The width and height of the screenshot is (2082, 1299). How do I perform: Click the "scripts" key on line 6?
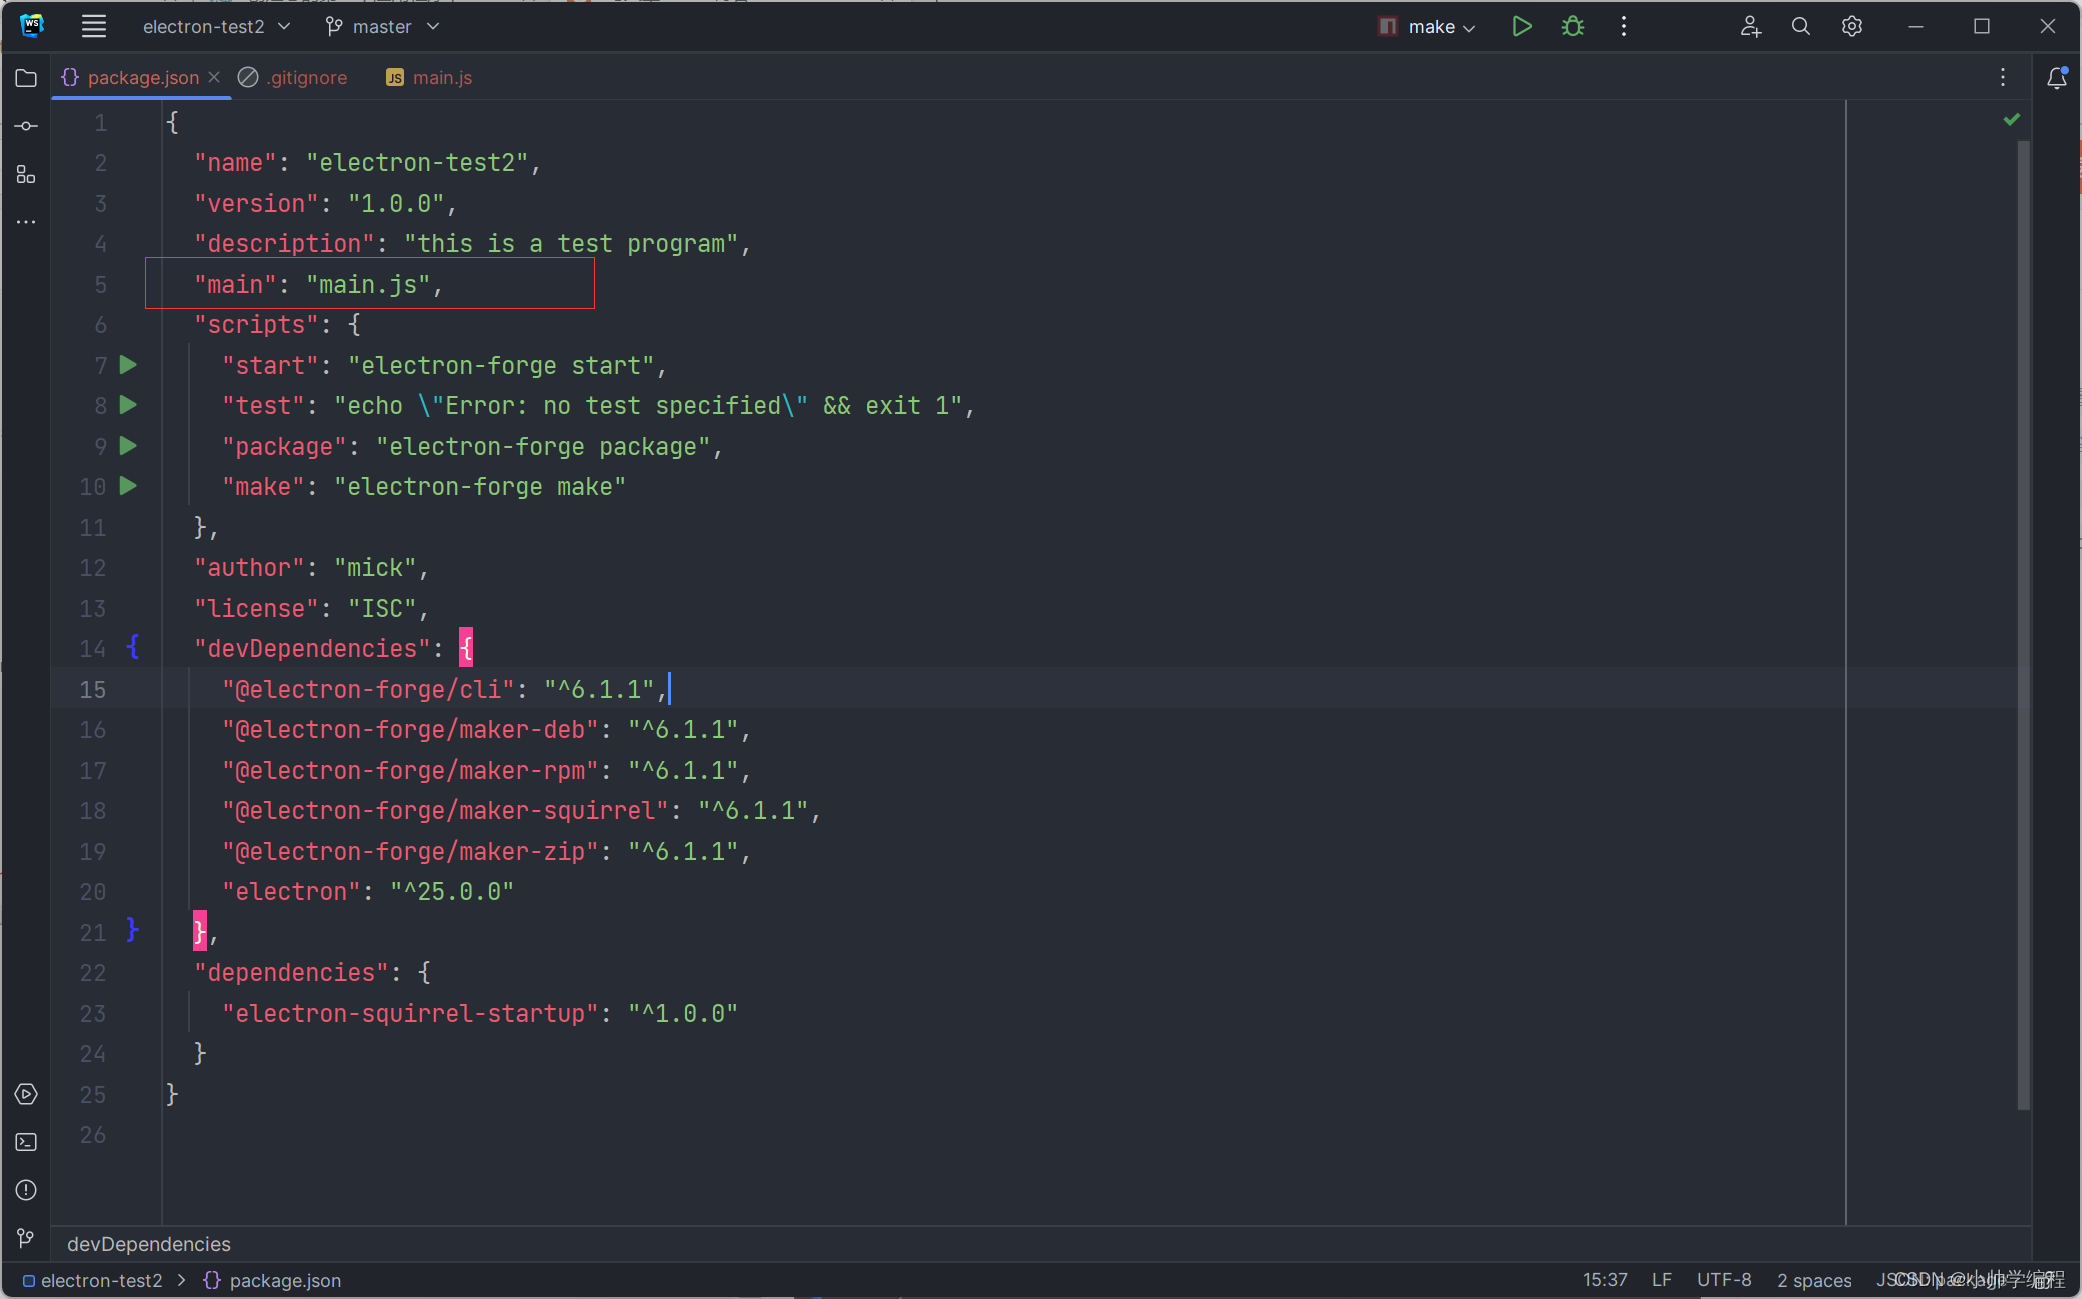tap(256, 325)
